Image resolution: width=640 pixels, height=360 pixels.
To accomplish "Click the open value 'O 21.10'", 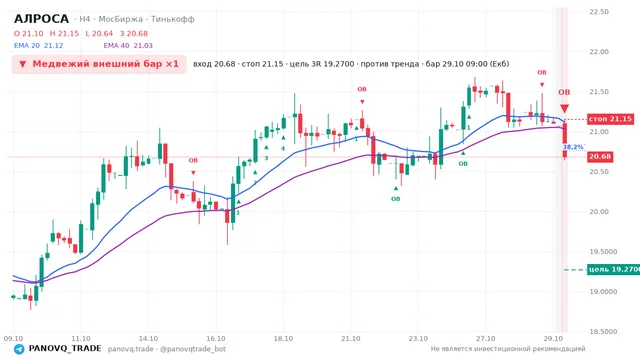I will click(x=29, y=33).
